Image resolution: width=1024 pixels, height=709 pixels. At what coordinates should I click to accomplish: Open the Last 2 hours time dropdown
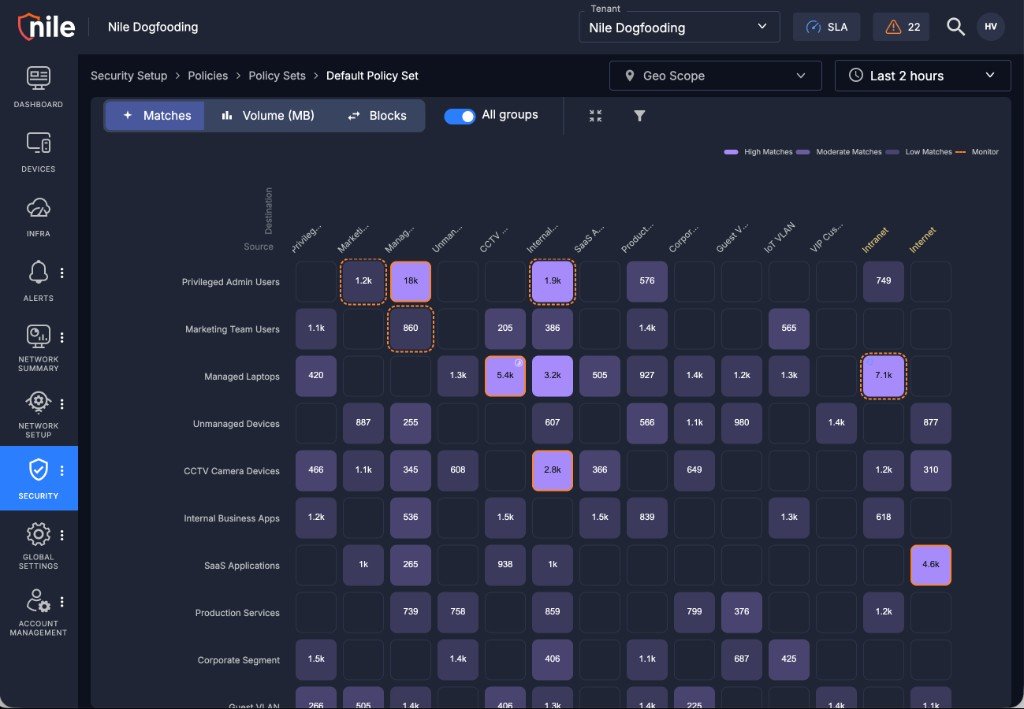click(x=923, y=76)
